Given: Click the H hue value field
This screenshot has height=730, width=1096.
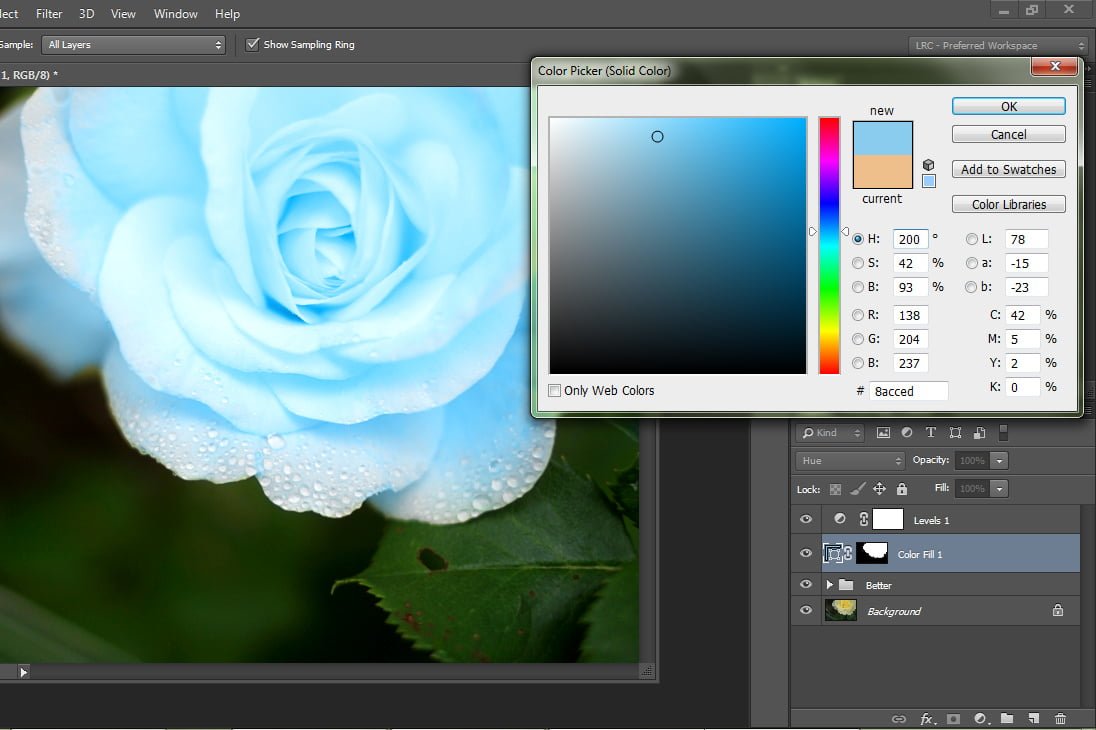Looking at the screenshot, I should pos(910,239).
